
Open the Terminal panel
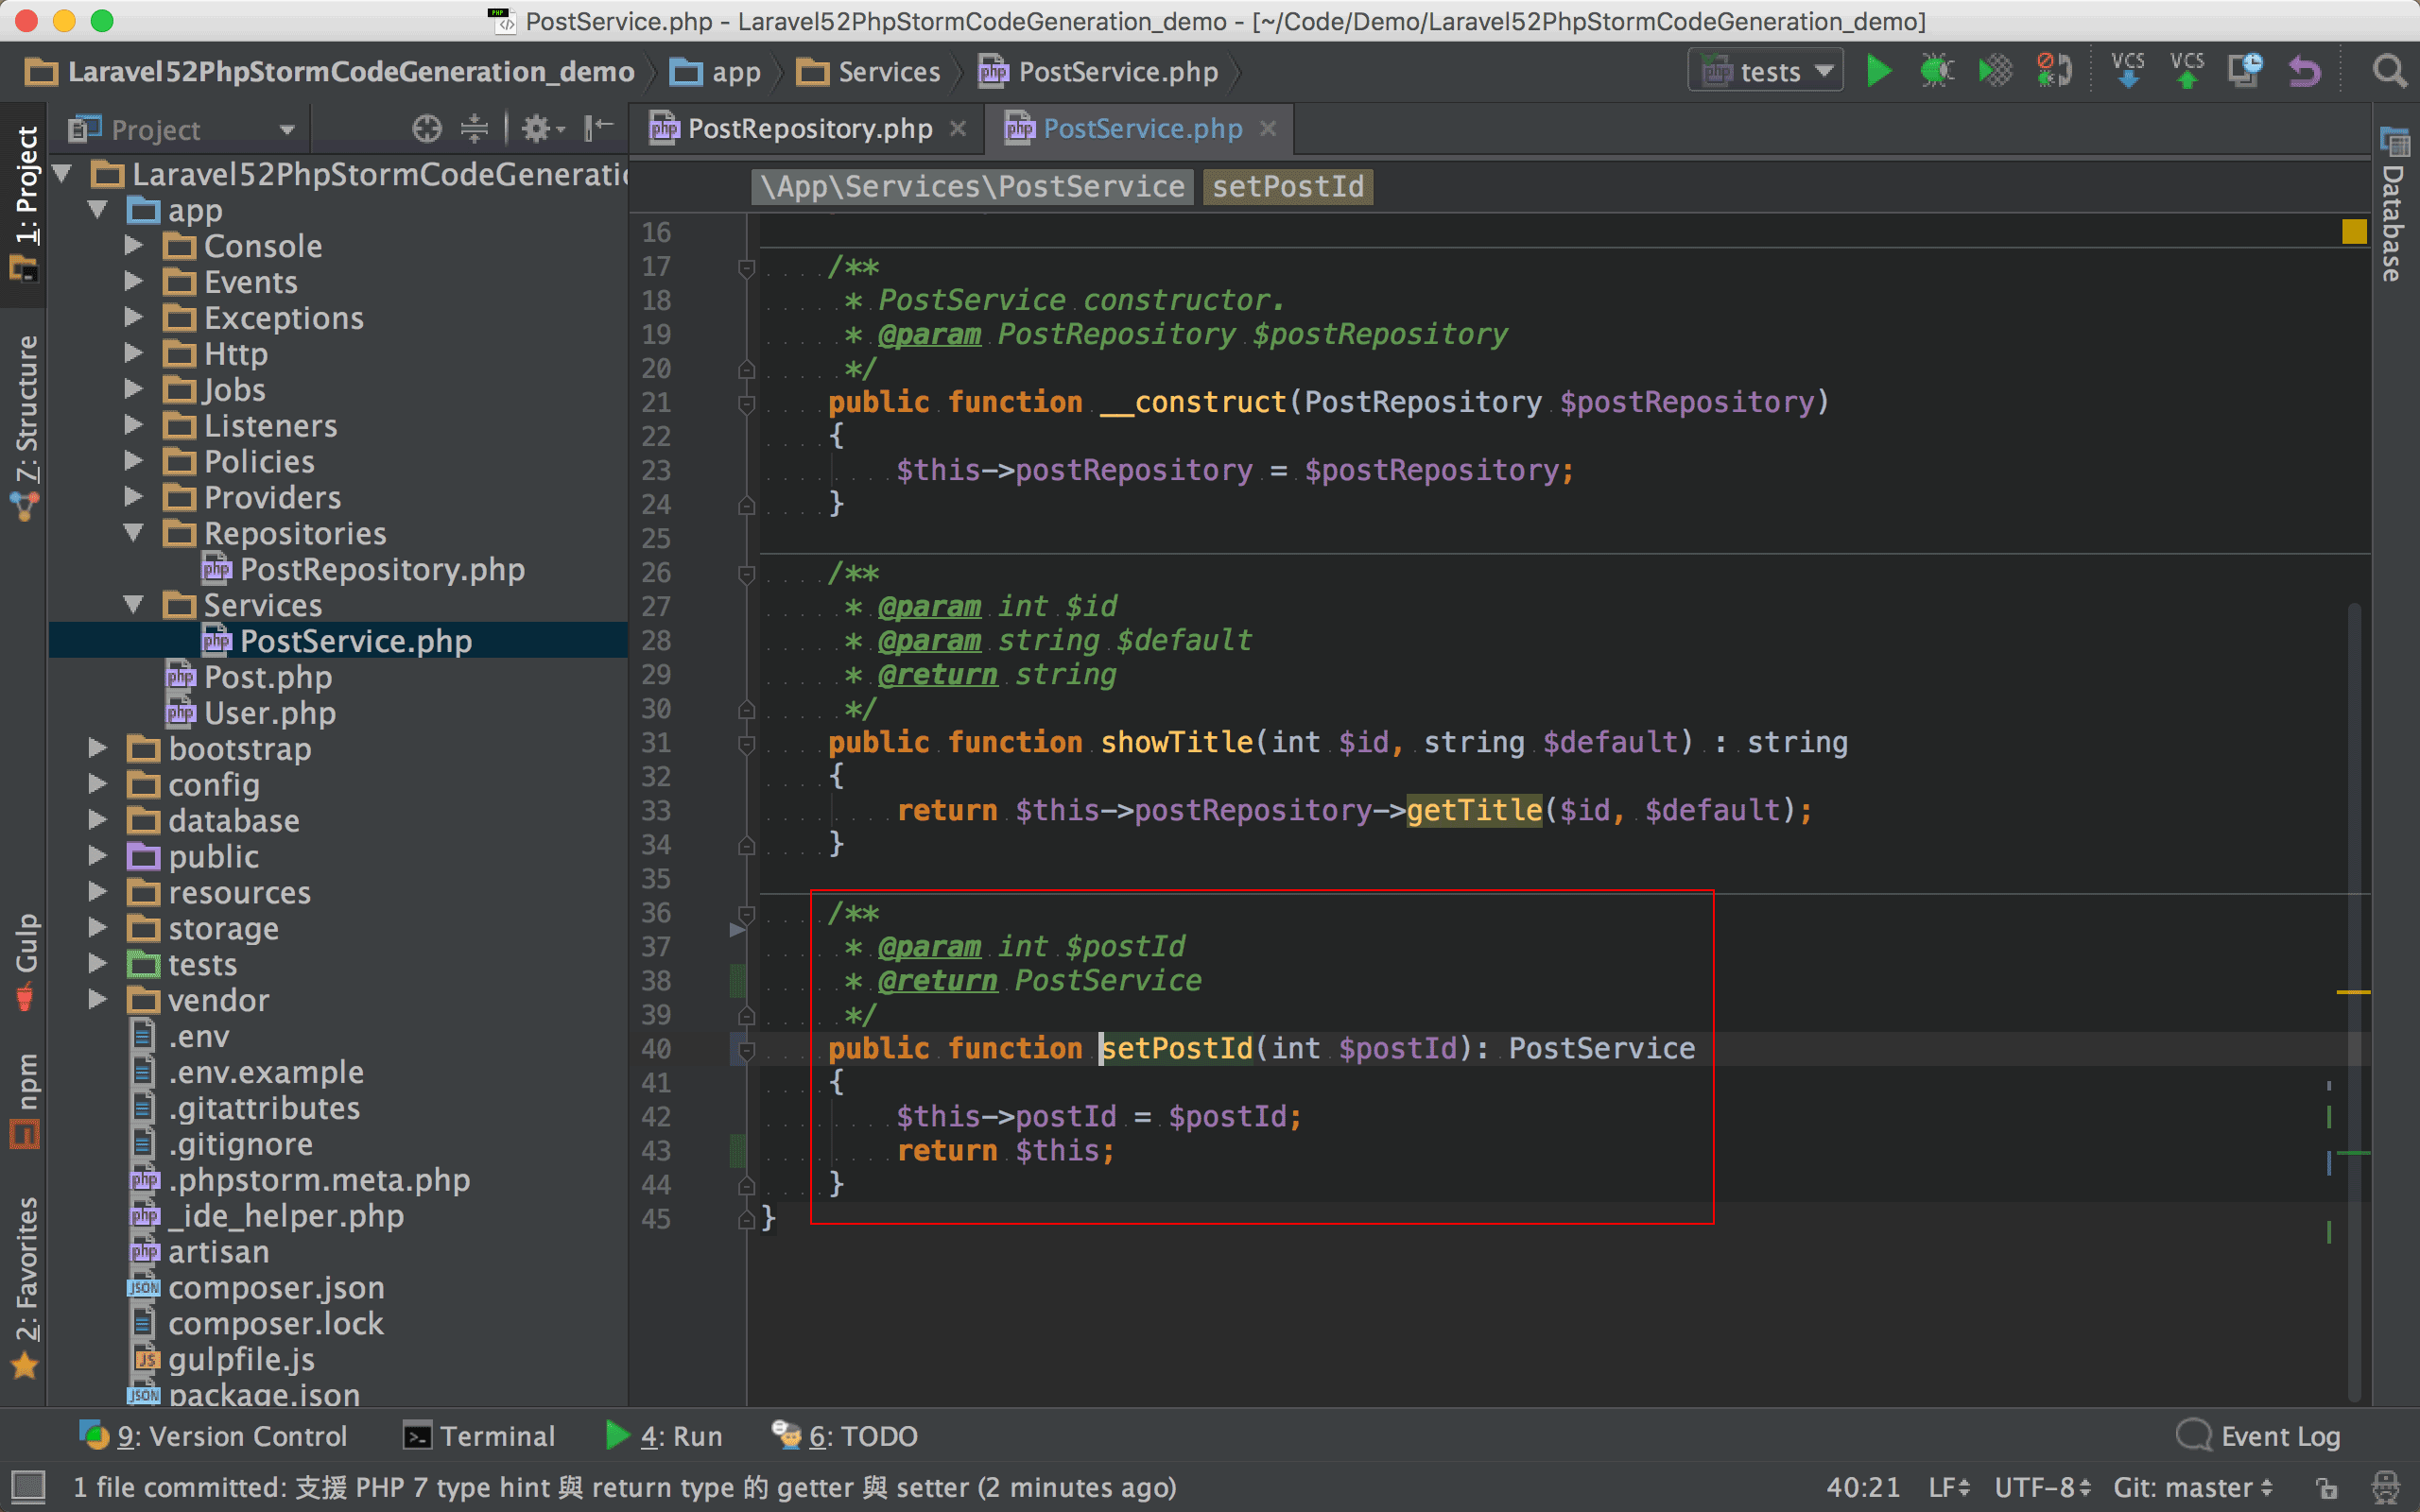pos(493,1435)
